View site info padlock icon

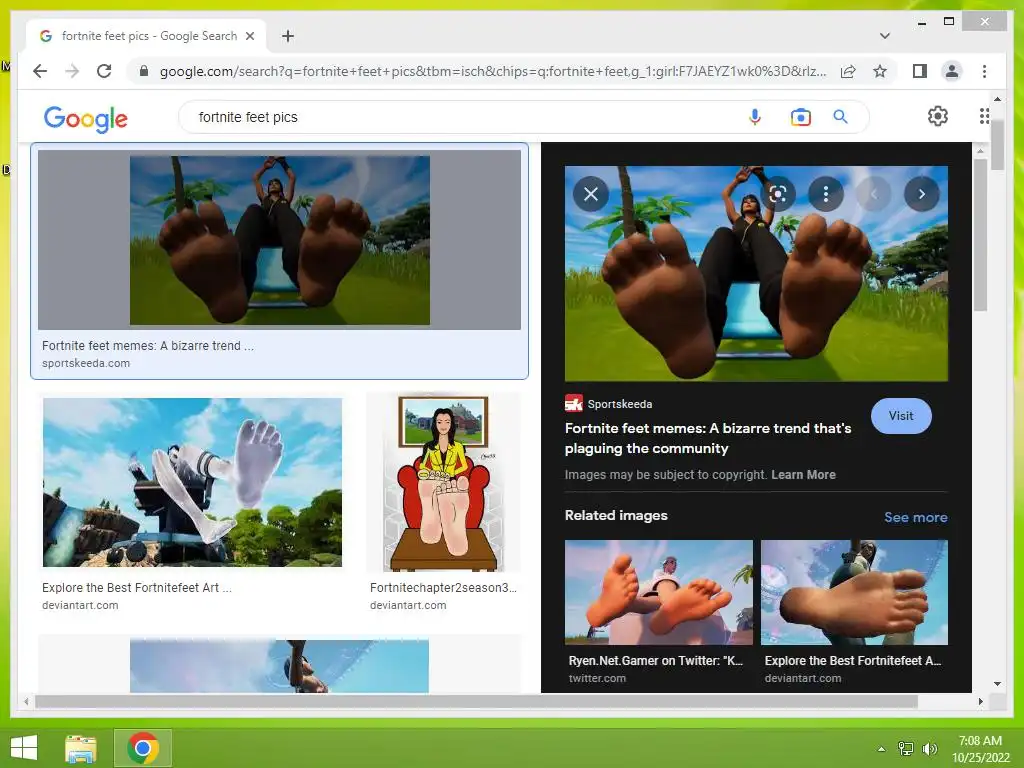(144, 71)
